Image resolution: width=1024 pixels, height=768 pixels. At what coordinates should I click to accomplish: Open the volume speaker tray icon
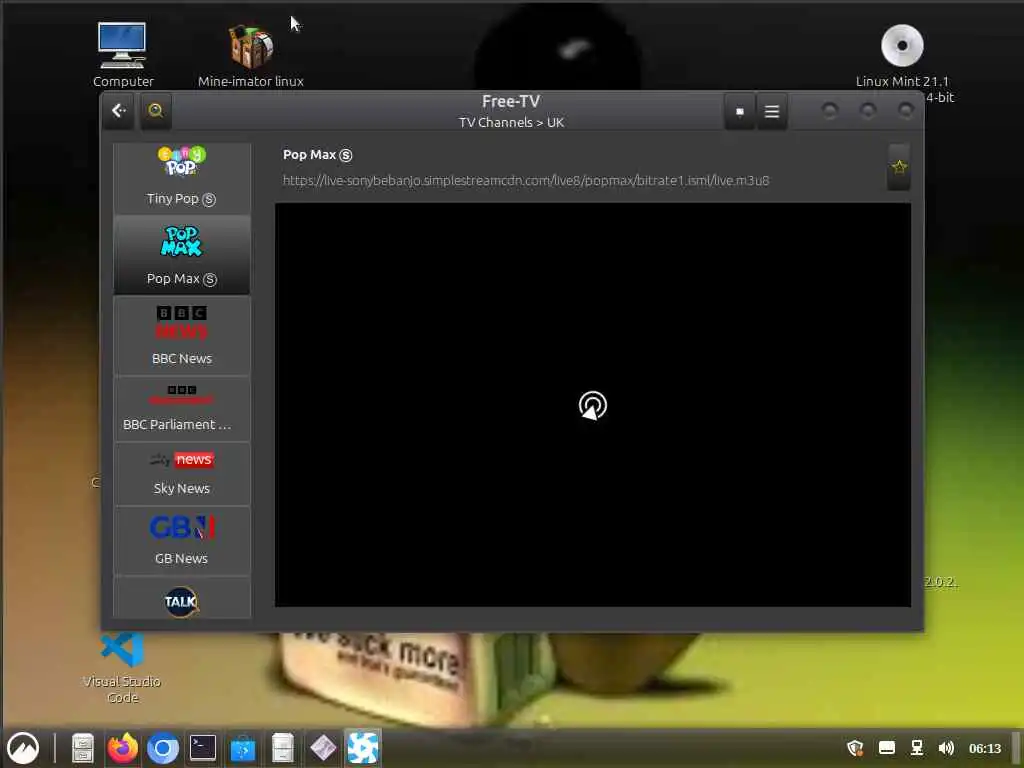[946, 748]
